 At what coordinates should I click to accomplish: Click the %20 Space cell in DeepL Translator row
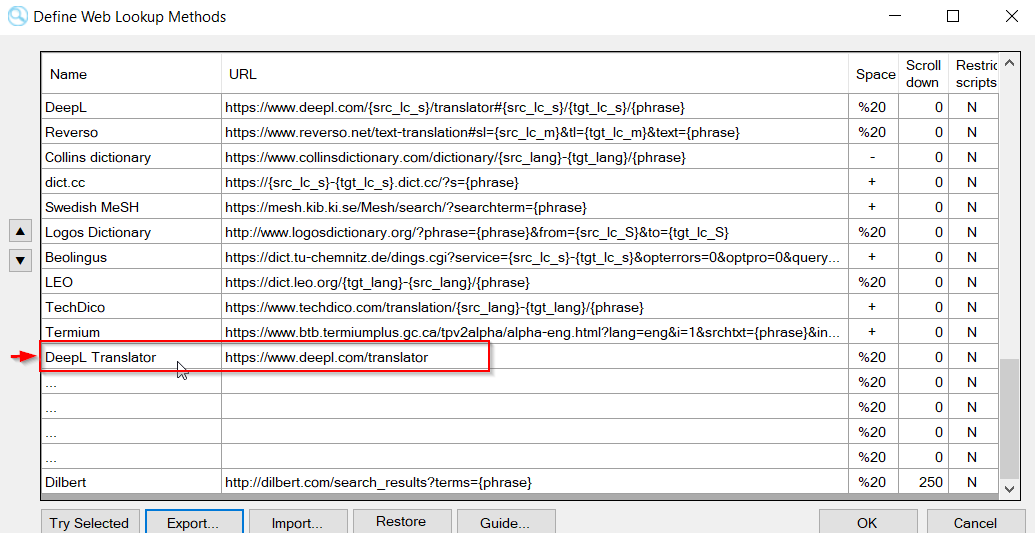874,357
